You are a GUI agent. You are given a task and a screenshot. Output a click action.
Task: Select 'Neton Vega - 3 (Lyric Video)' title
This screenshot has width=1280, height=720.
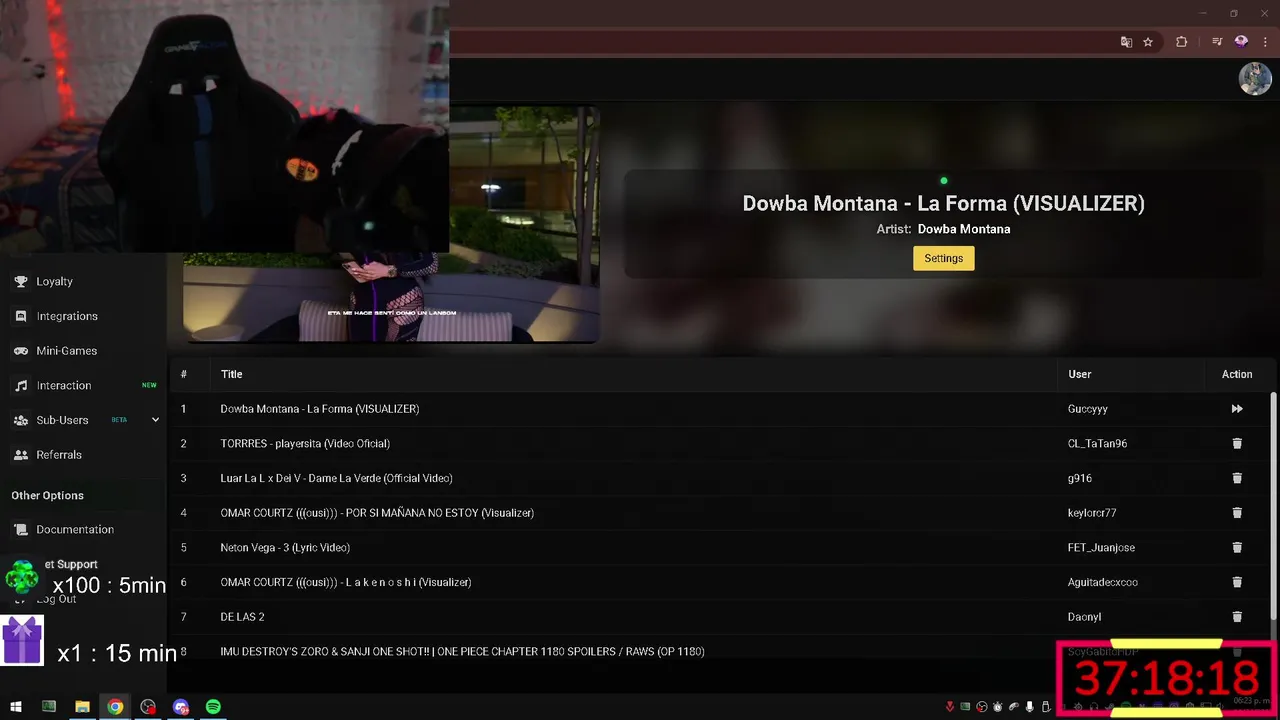point(285,547)
